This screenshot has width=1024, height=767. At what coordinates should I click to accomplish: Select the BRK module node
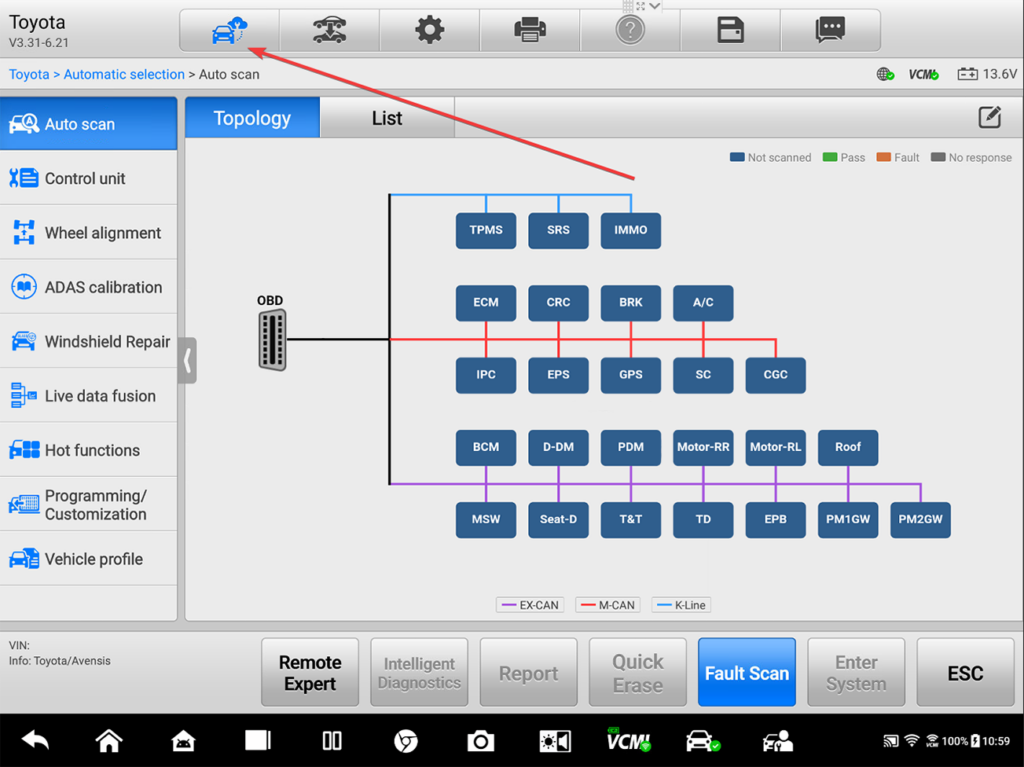click(631, 302)
